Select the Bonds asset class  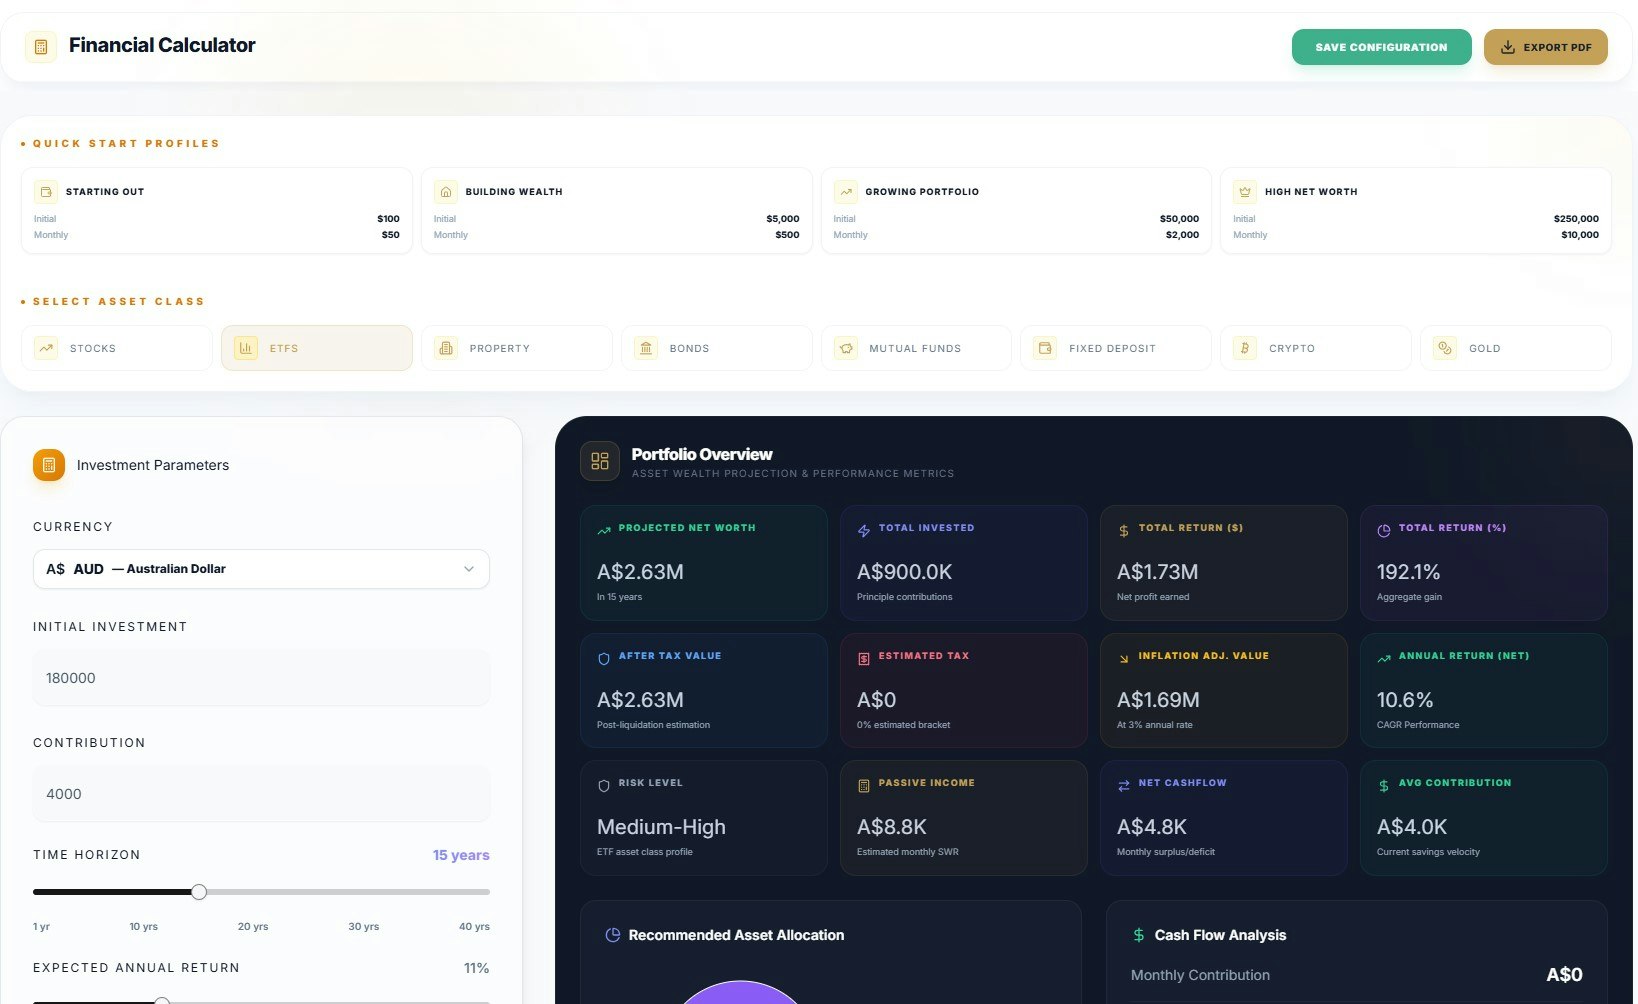pos(717,348)
